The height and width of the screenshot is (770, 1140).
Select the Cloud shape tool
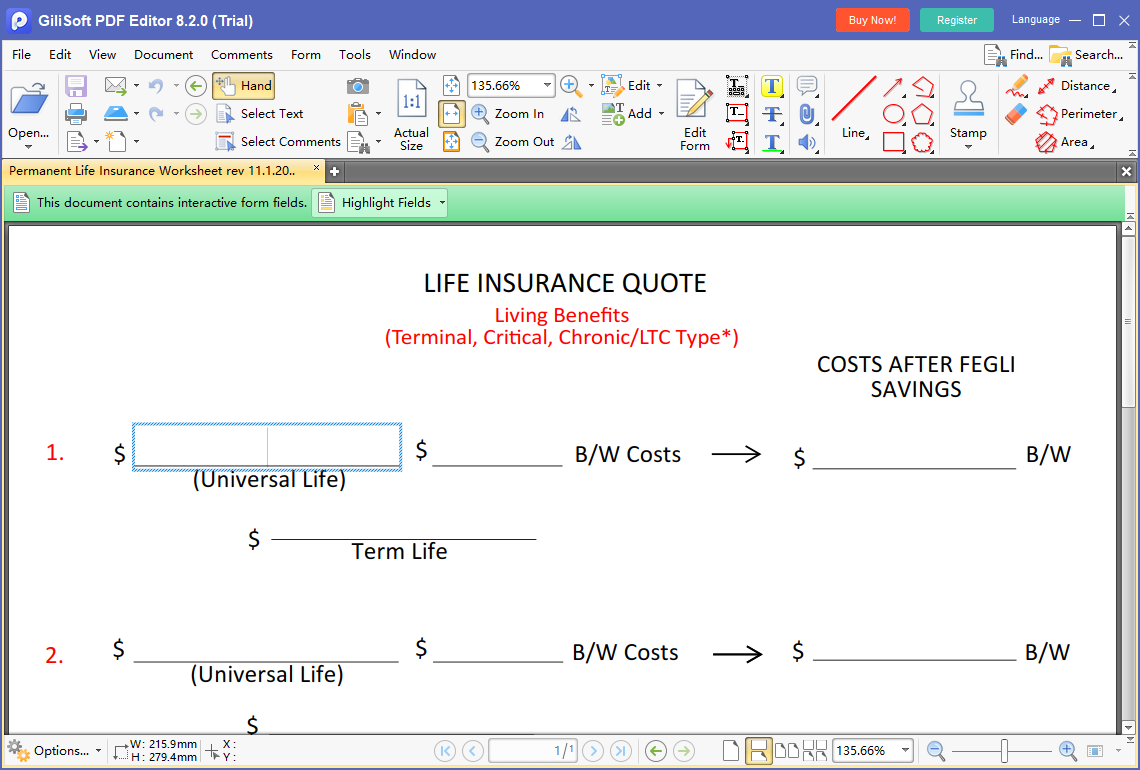[x=922, y=142]
